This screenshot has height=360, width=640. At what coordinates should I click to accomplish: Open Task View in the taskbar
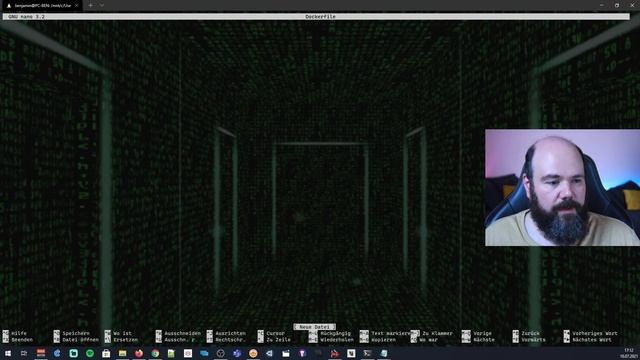coord(24,353)
